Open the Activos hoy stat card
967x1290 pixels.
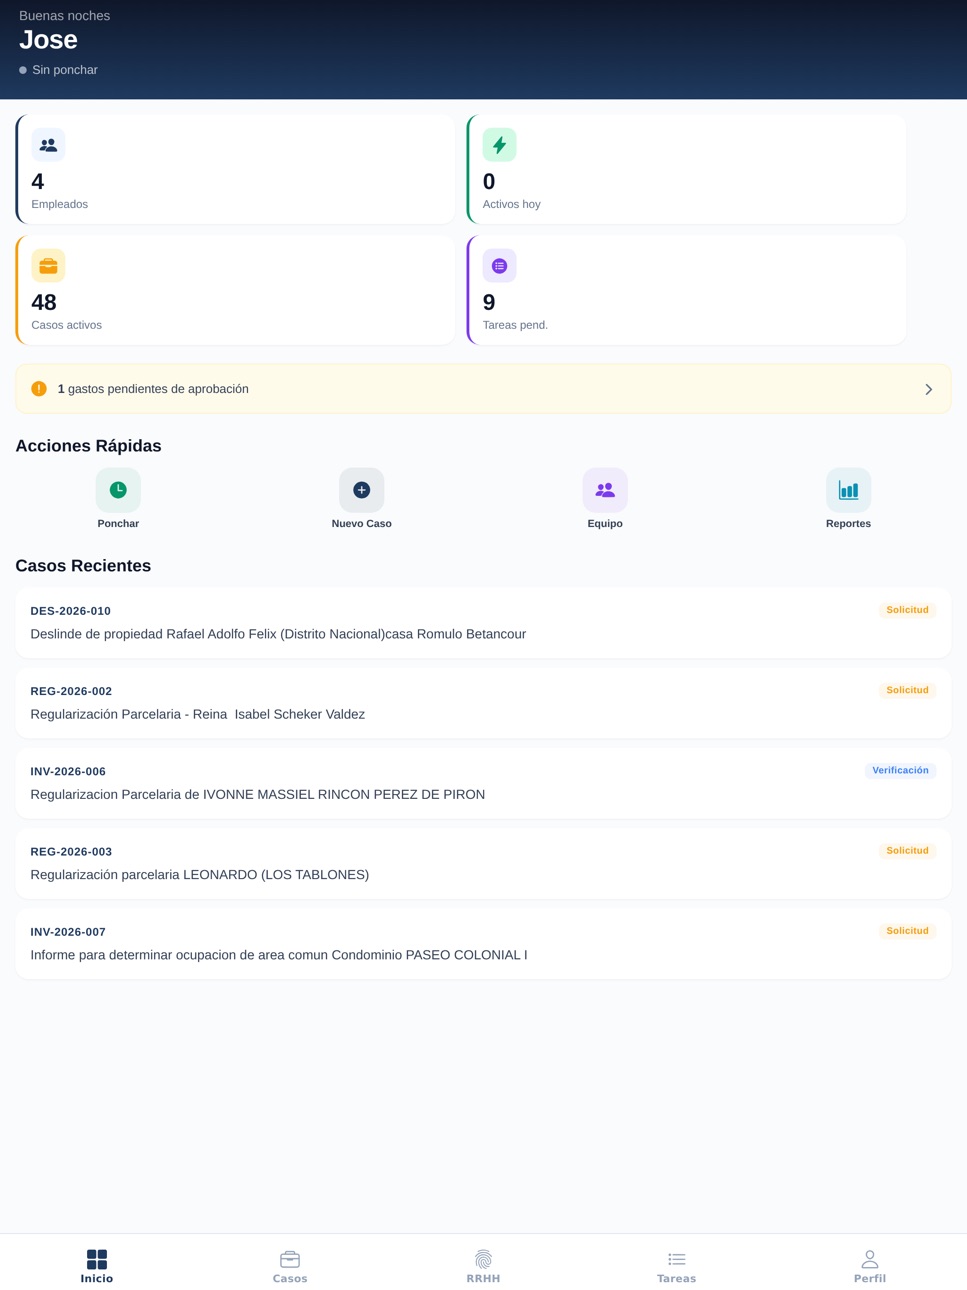[686, 169]
